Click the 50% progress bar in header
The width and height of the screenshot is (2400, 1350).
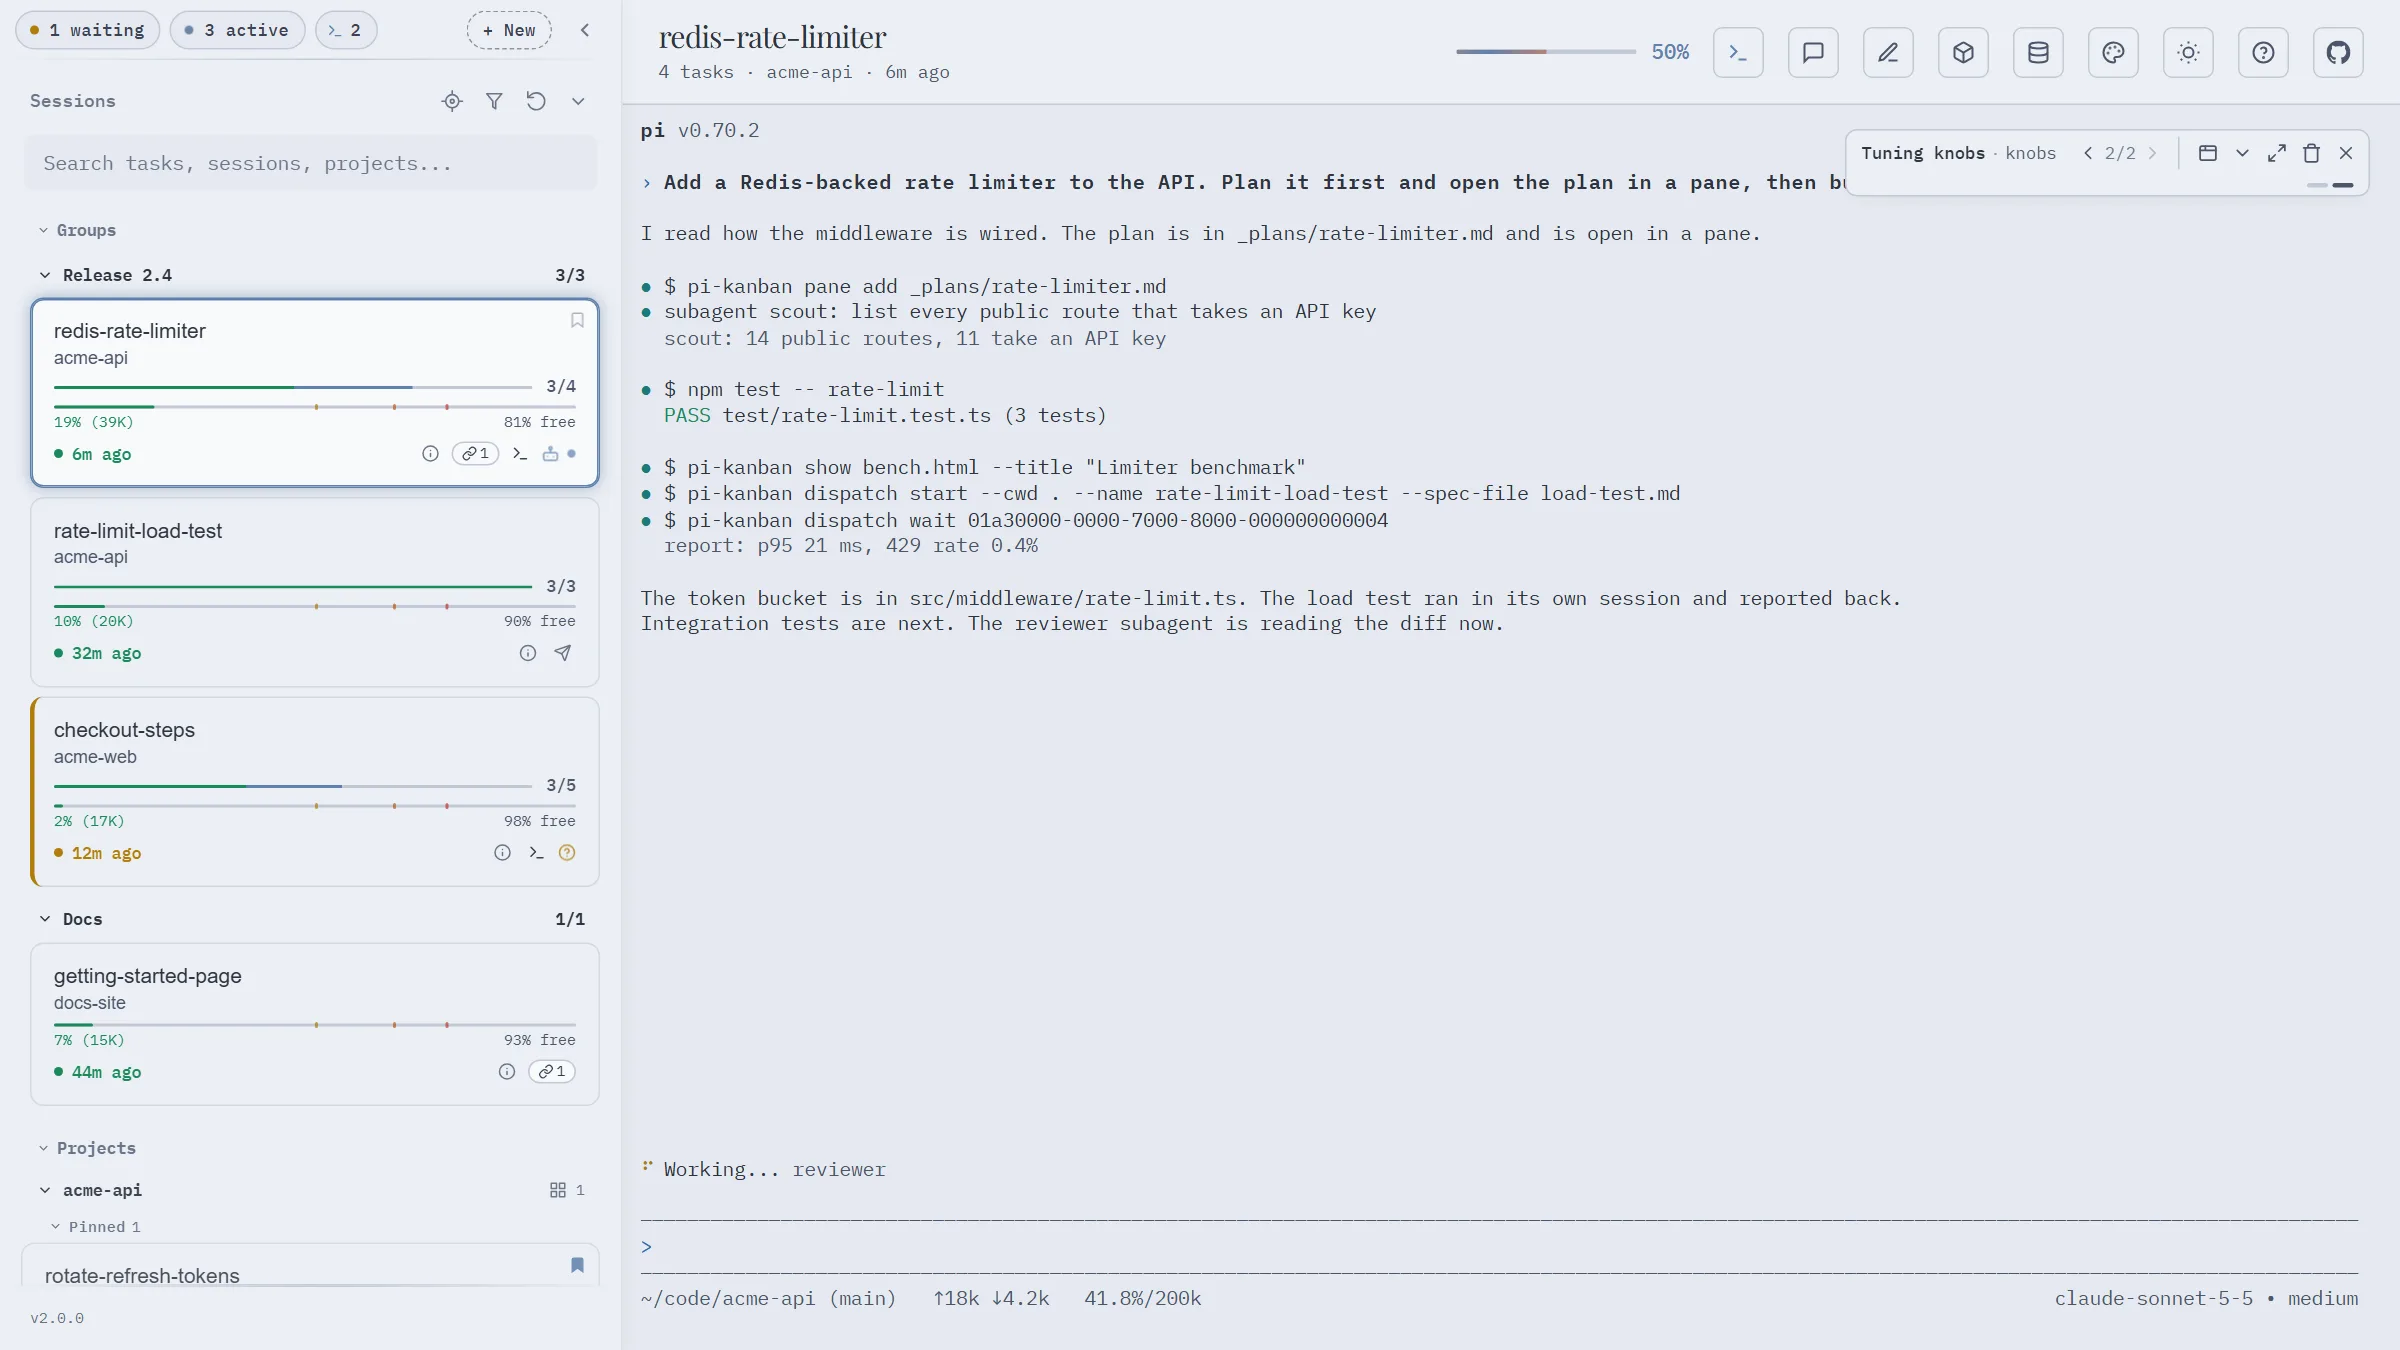tap(1545, 52)
